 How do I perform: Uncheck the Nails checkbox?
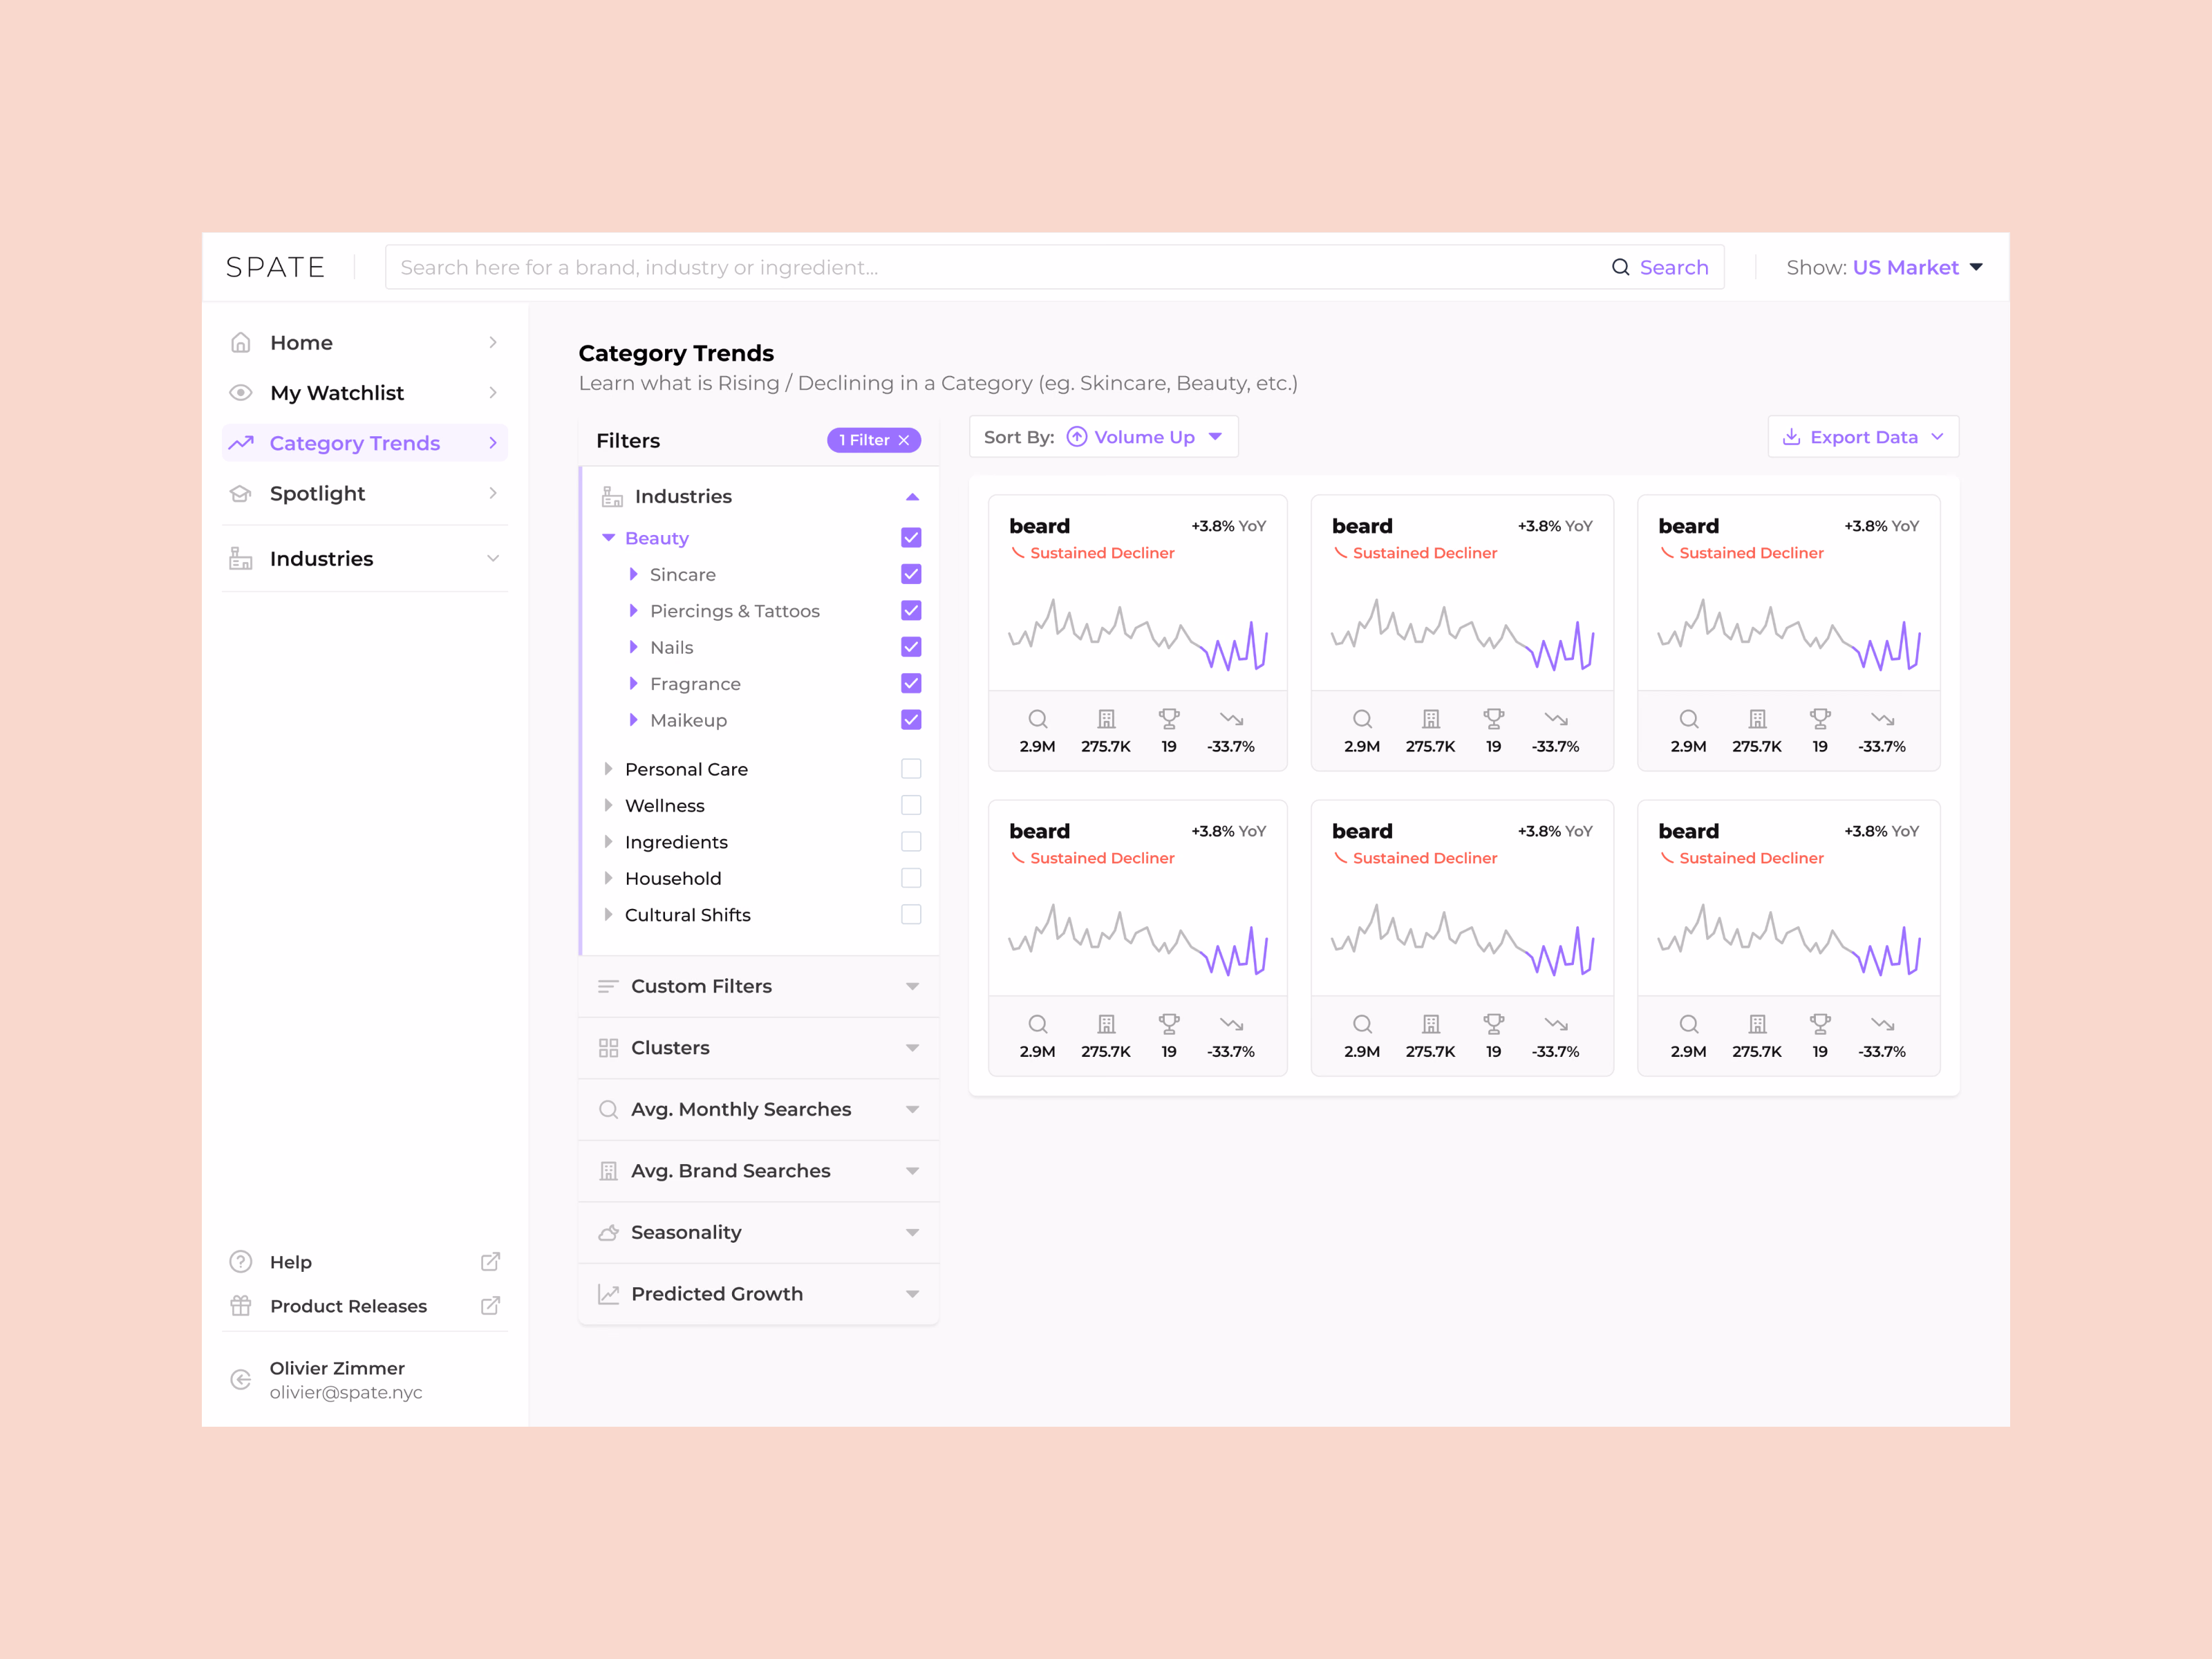point(911,647)
